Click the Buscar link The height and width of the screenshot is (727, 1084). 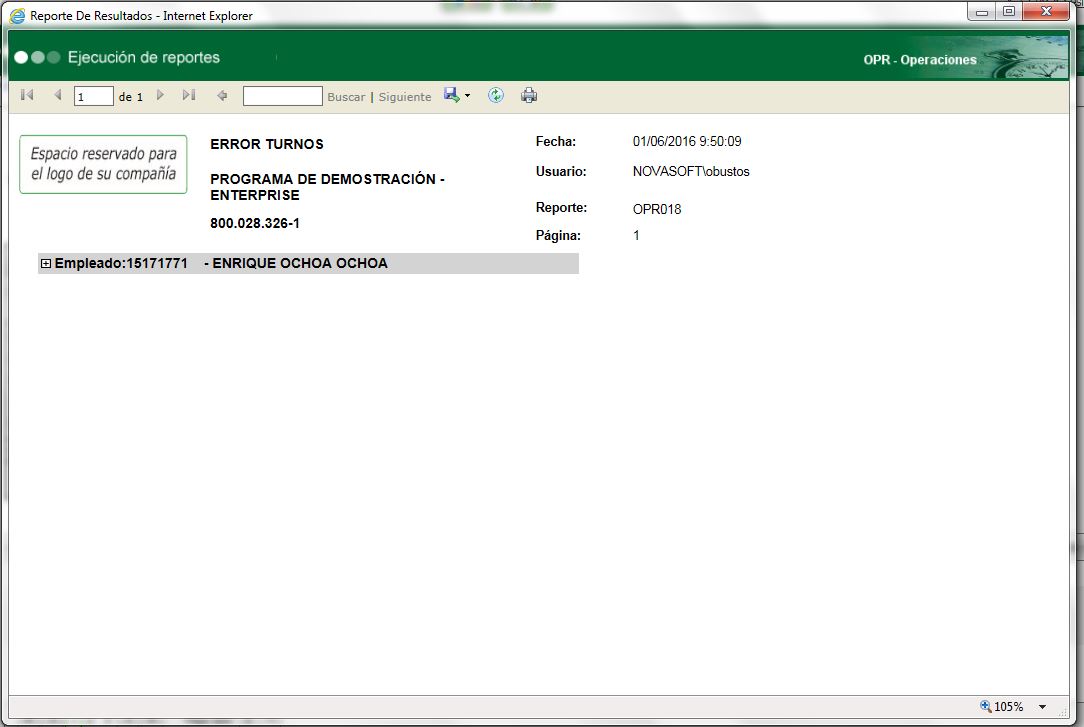pyautogui.click(x=346, y=97)
